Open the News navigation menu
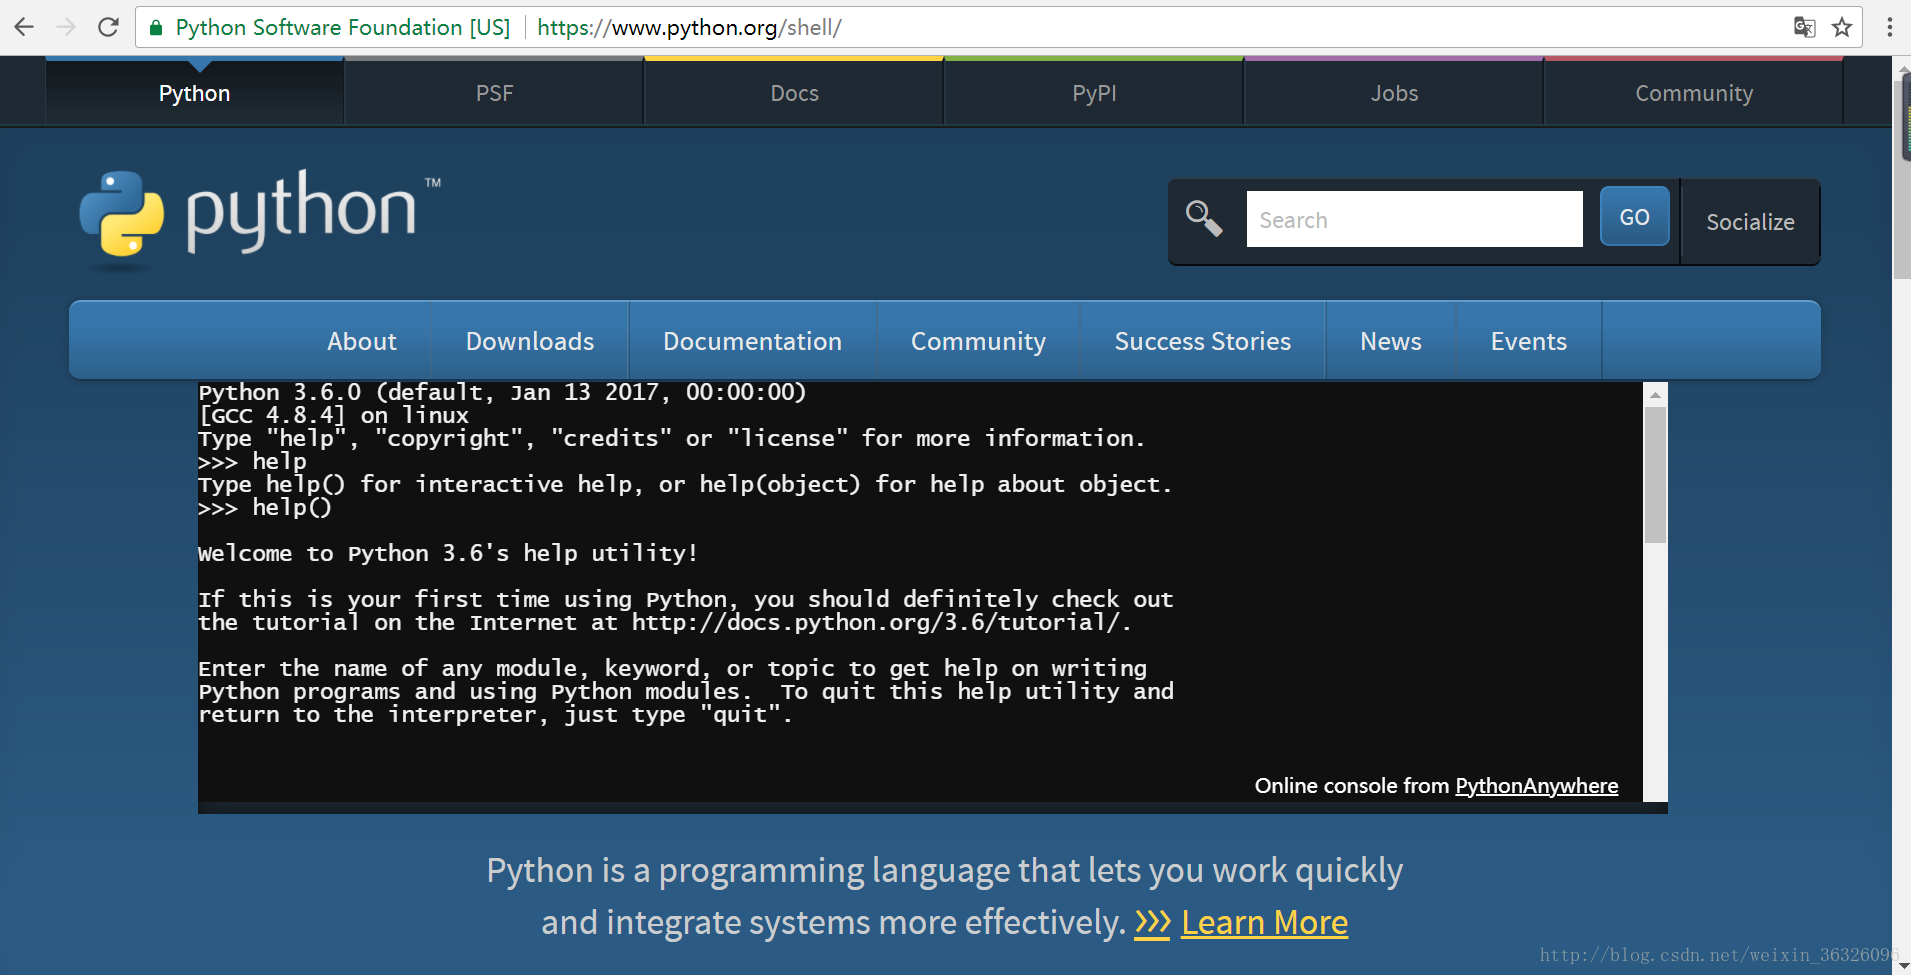This screenshot has height=975, width=1911. point(1390,341)
